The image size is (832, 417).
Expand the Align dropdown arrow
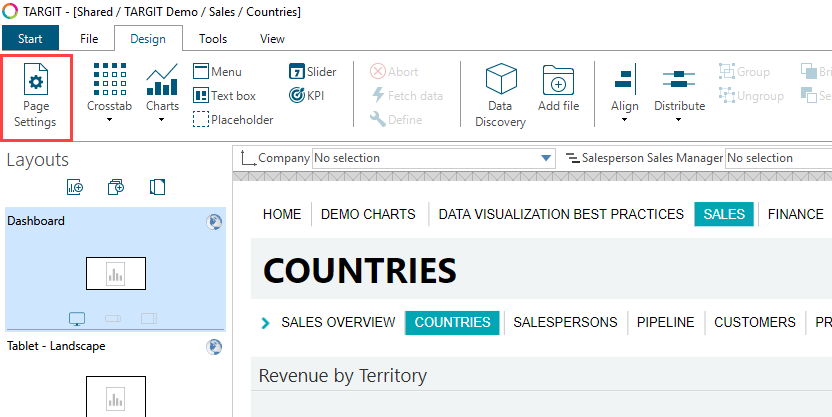[625, 120]
